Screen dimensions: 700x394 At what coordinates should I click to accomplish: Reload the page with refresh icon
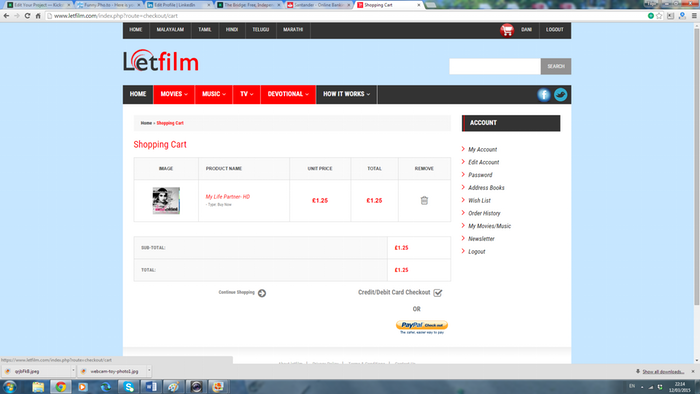(x=27, y=16)
